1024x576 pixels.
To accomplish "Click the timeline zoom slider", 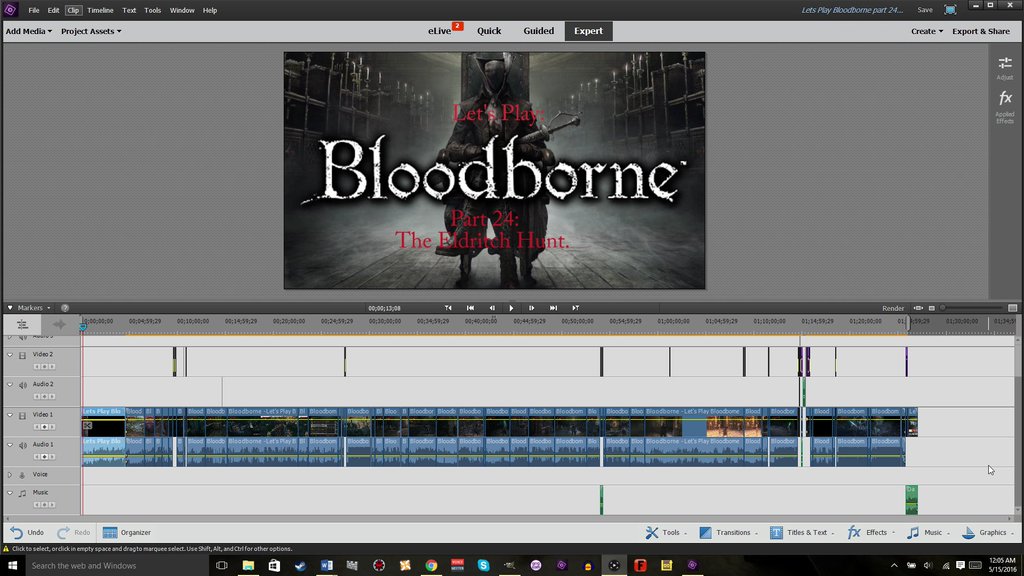I will pos(972,308).
